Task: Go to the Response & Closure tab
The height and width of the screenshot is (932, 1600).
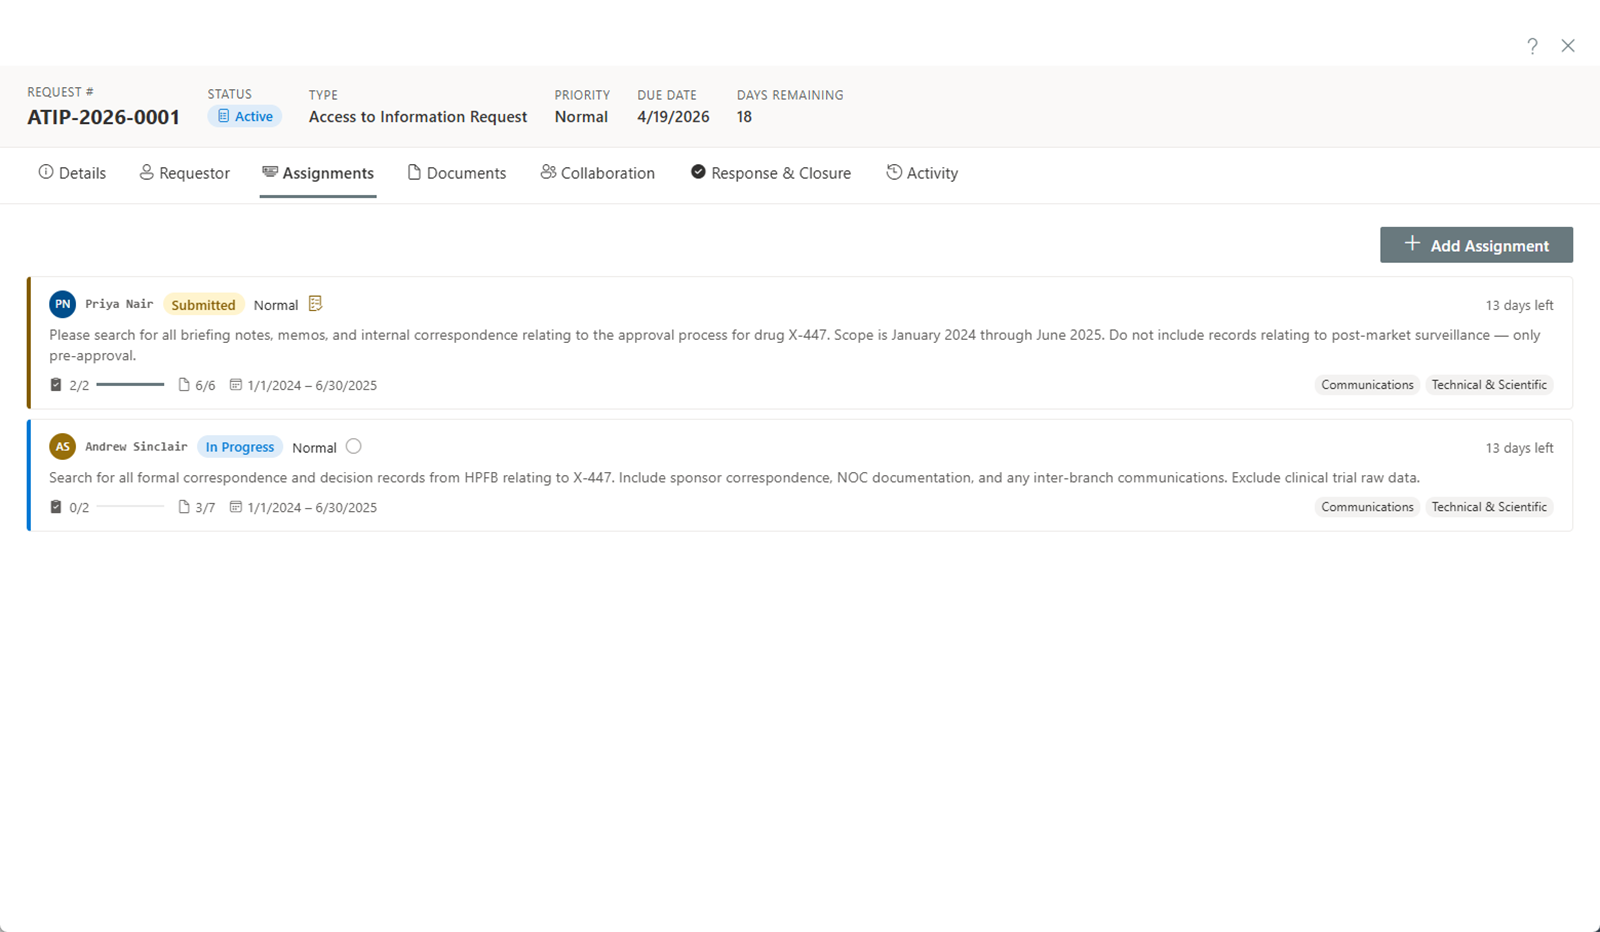Action: pos(771,173)
